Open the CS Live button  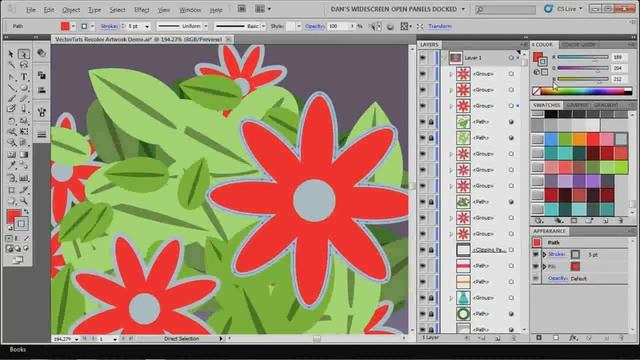coord(563,9)
